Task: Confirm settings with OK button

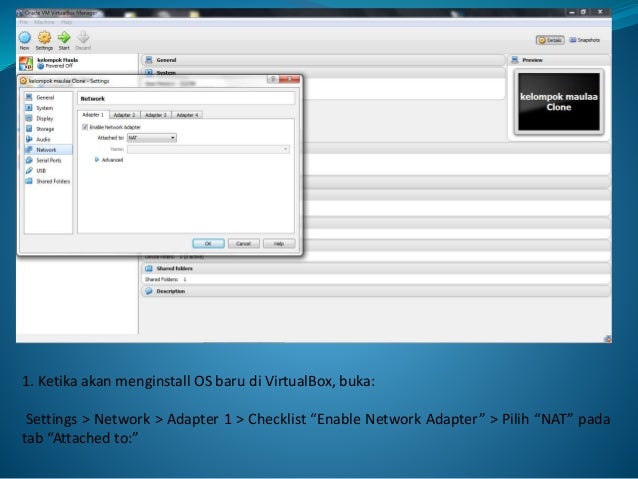Action: (208, 243)
